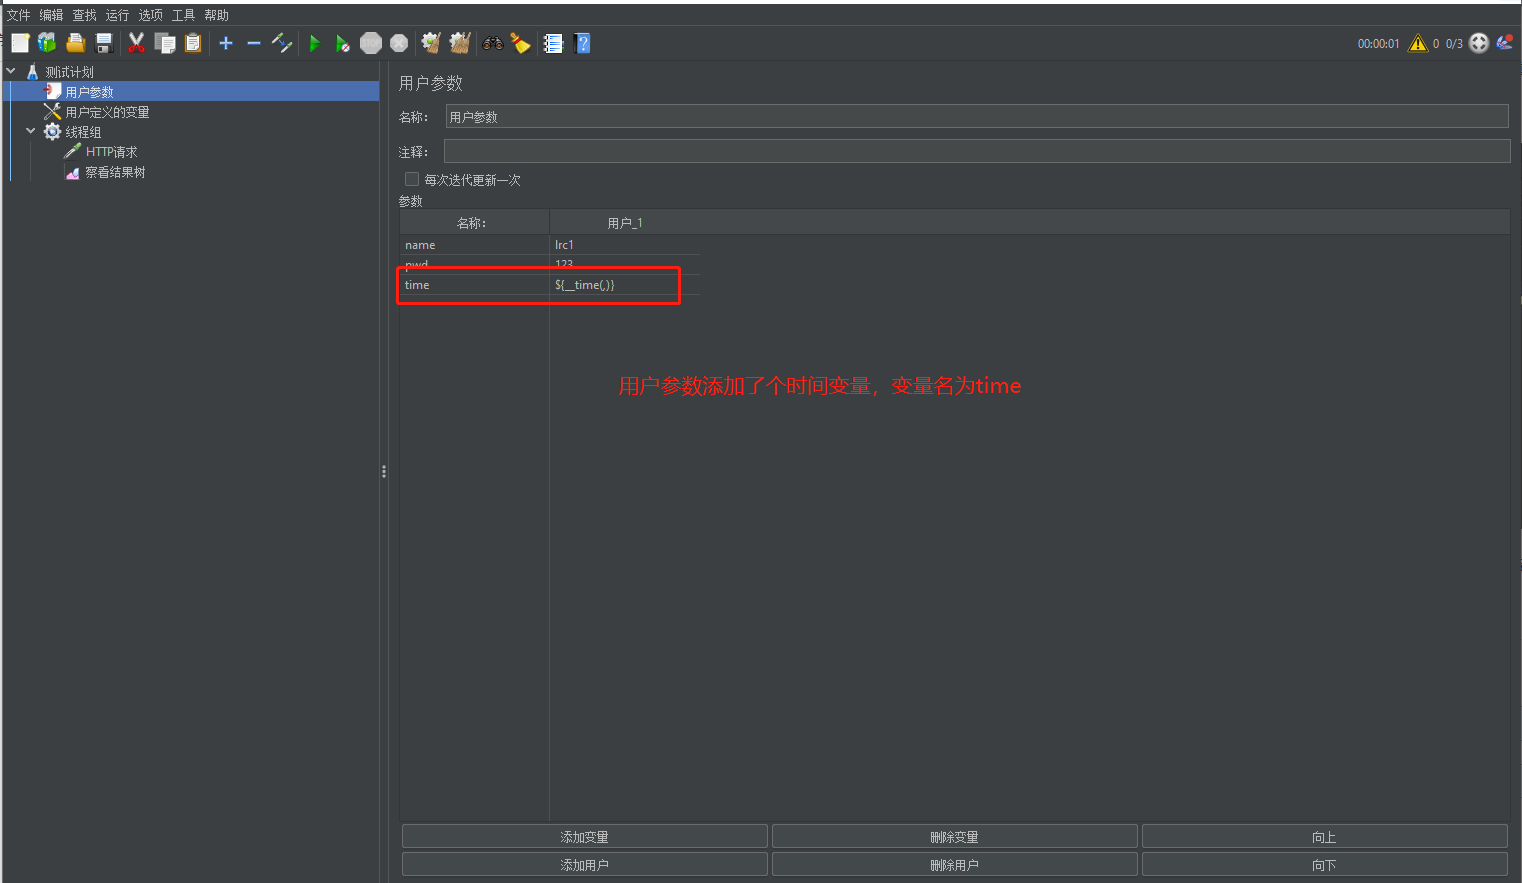Select the '${__time(,)}' value cell

625,285
